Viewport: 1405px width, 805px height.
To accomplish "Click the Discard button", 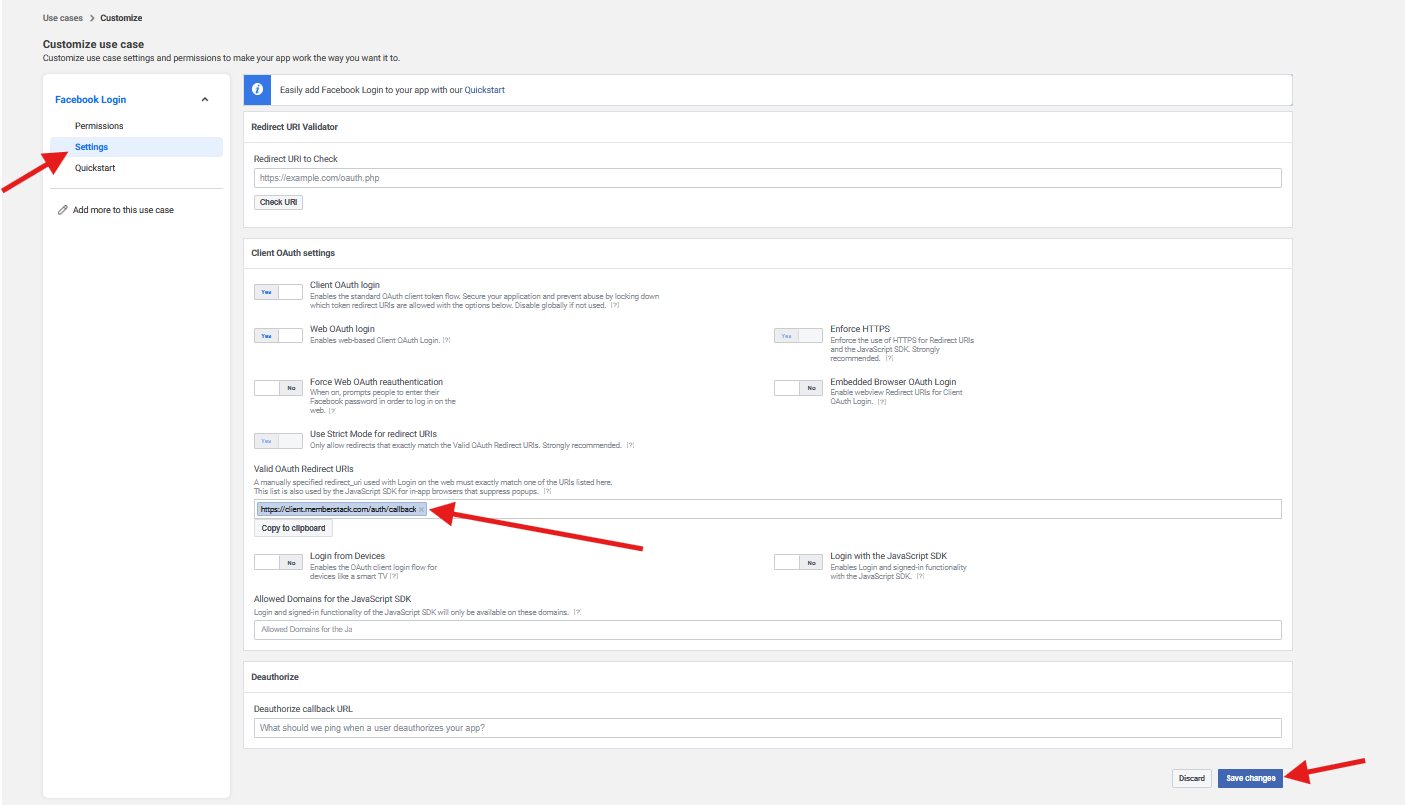I will (x=1192, y=778).
